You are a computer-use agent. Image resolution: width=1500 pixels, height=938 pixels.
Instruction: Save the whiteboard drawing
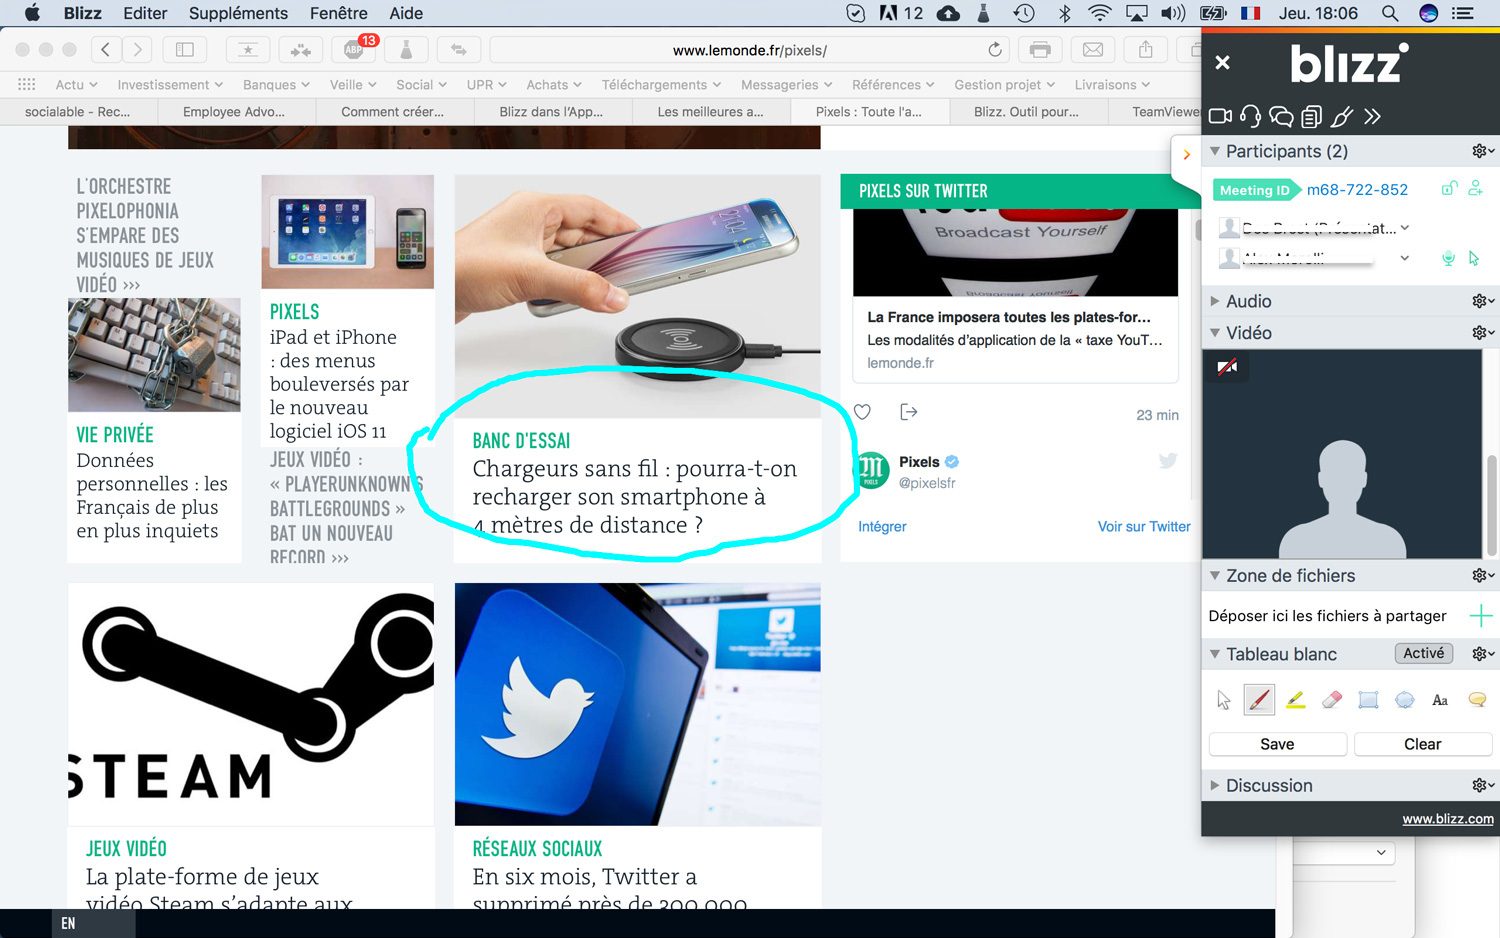pyautogui.click(x=1277, y=744)
